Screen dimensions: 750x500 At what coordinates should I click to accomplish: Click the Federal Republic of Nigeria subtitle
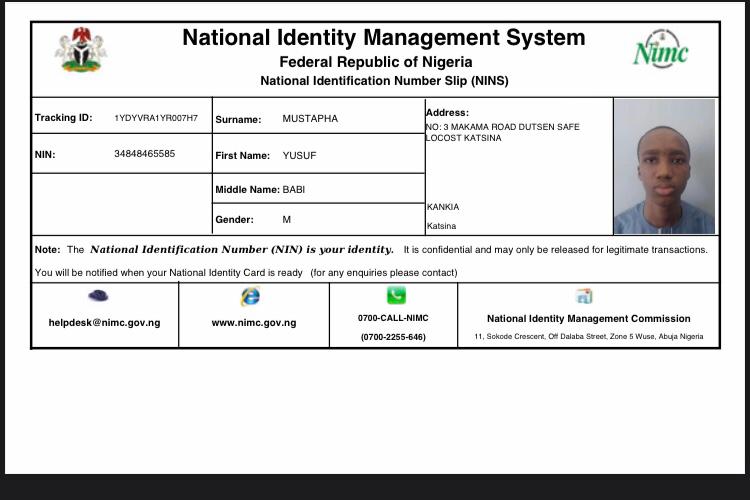[x=376, y=62]
